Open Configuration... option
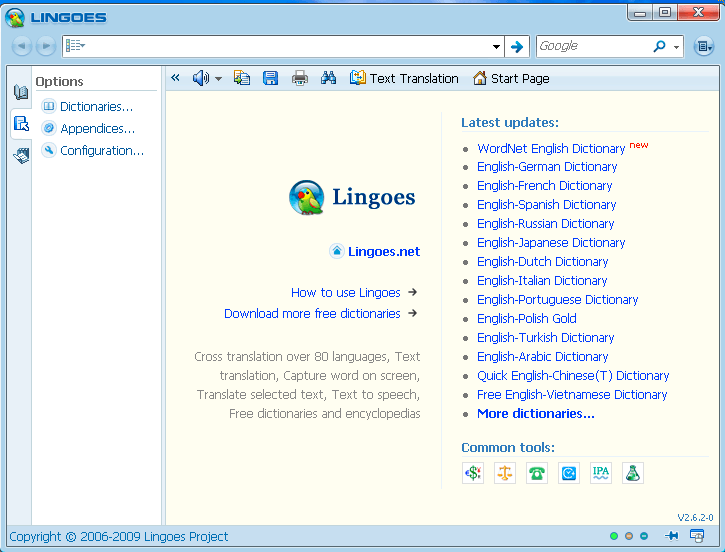 [x=93, y=151]
